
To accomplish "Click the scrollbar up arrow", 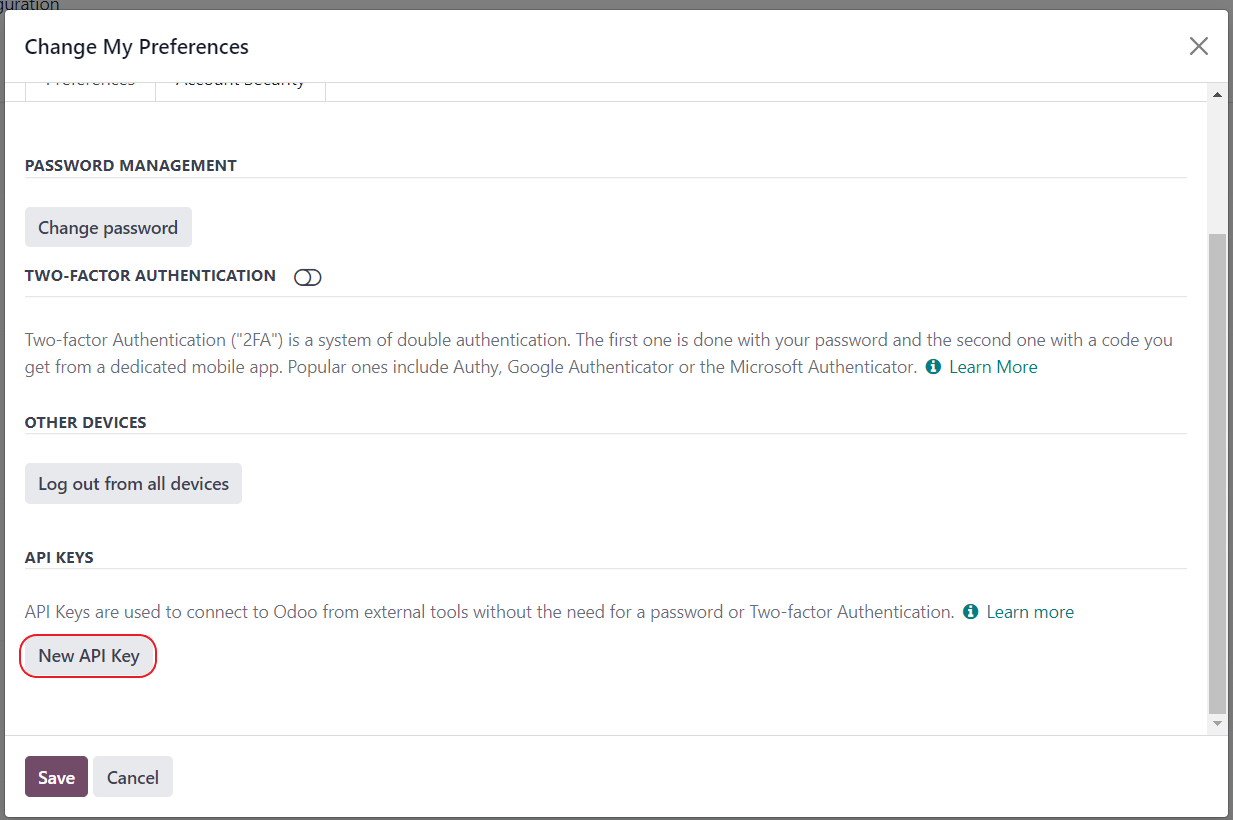I will pyautogui.click(x=1217, y=94).
